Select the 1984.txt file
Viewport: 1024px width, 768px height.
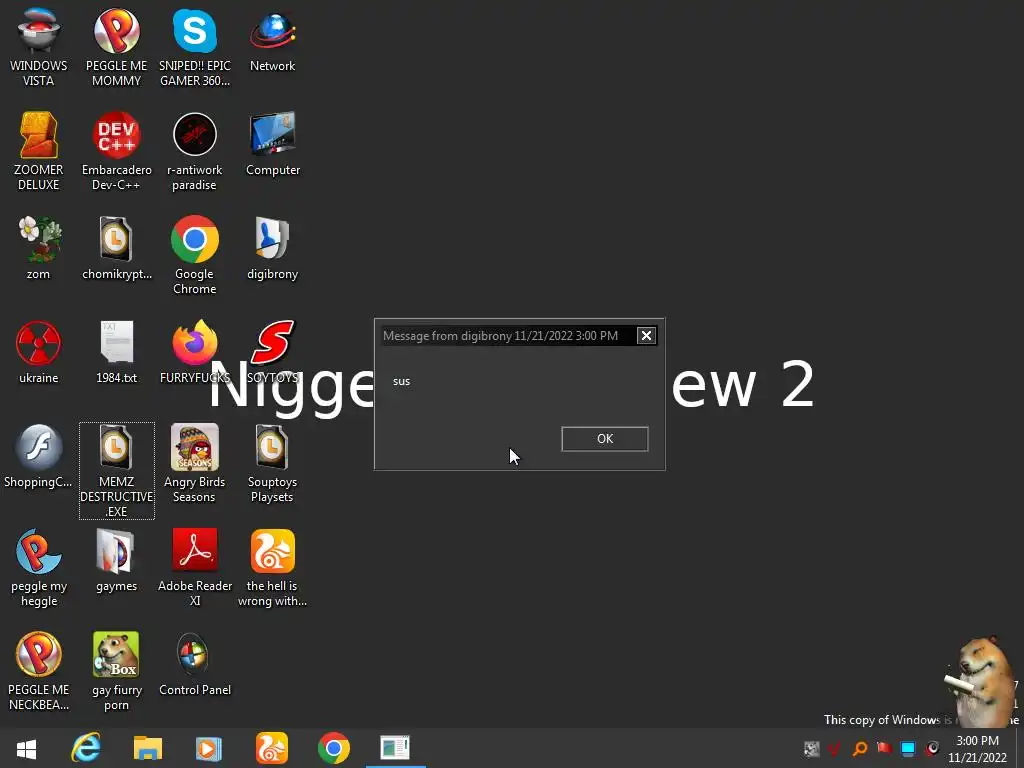(x=116, y=353)
